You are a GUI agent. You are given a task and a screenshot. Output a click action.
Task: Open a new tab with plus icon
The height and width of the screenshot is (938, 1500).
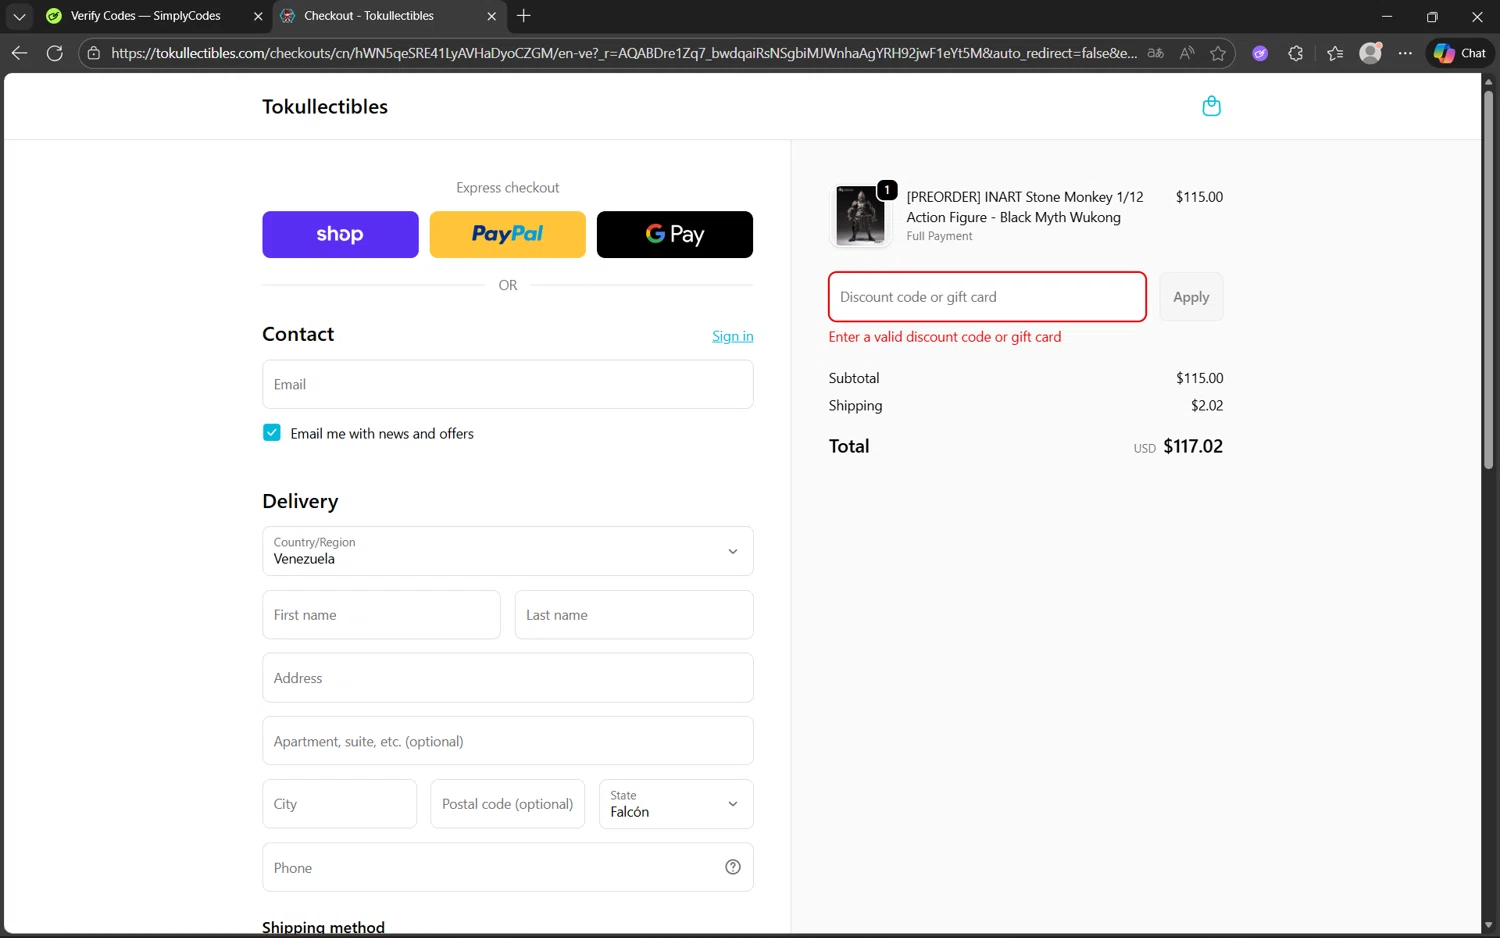pos(524,16)
